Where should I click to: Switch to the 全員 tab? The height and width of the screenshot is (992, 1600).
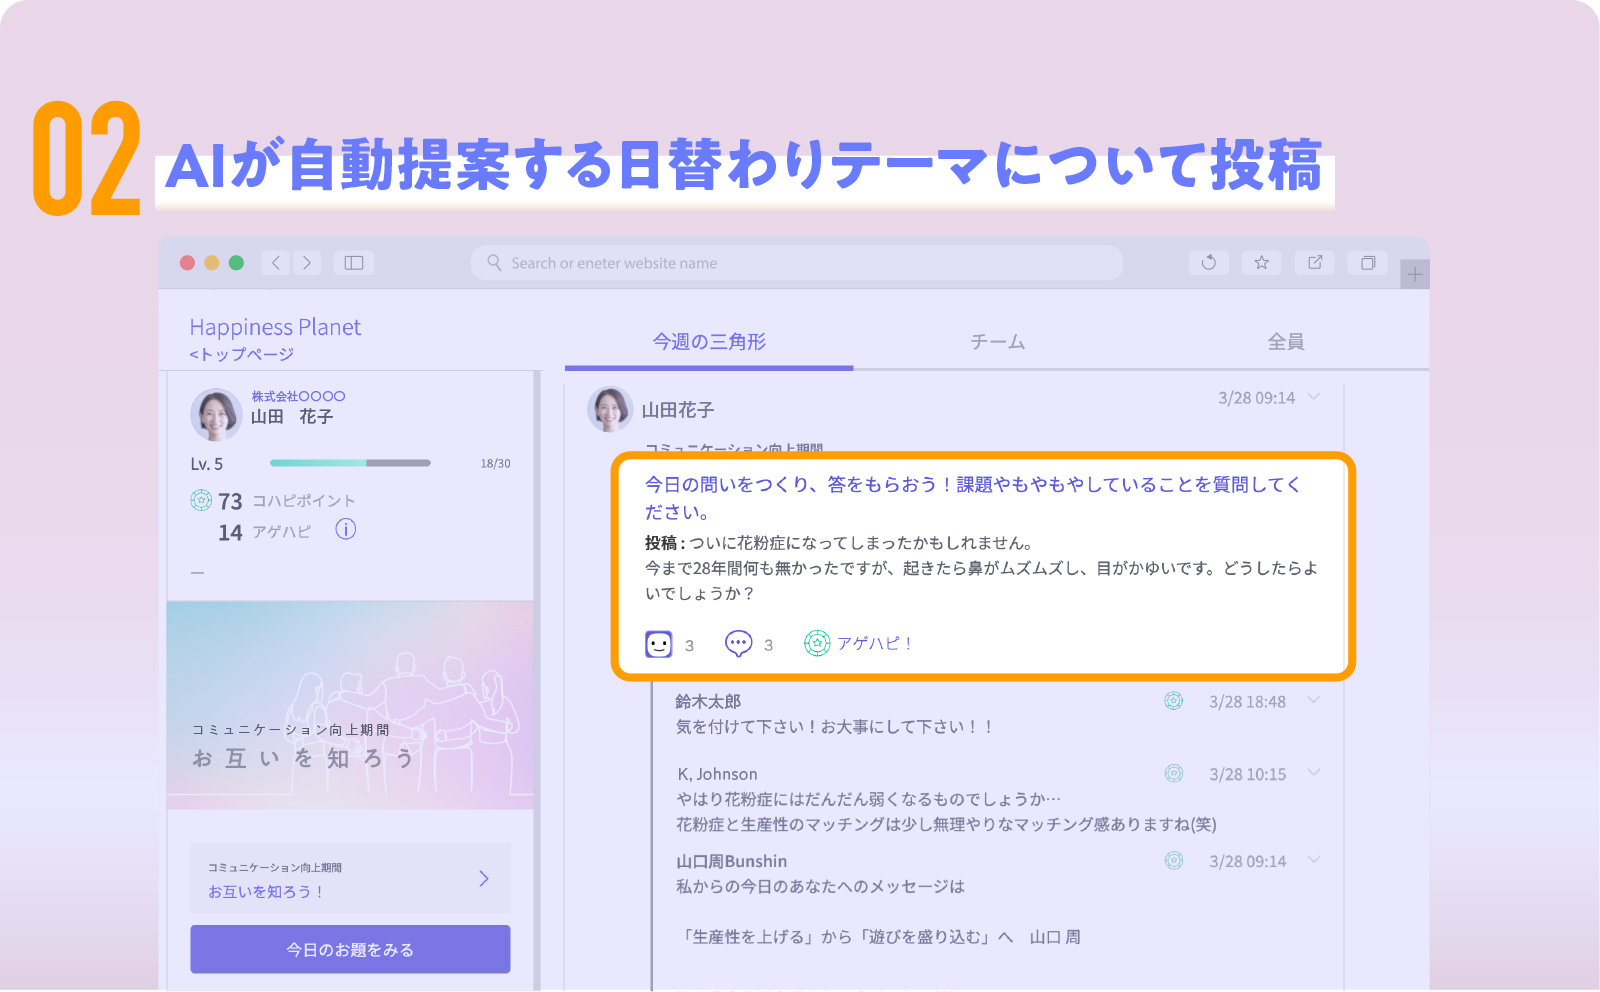[1285, 342]
